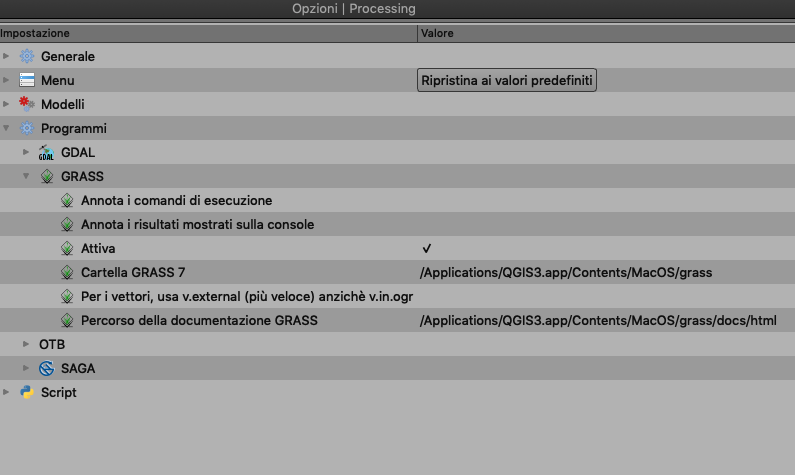The width and height of the screenshot is (795, 475).
Task: Edit the Cartella GRASS 7 path value
Action: (566, 273)
